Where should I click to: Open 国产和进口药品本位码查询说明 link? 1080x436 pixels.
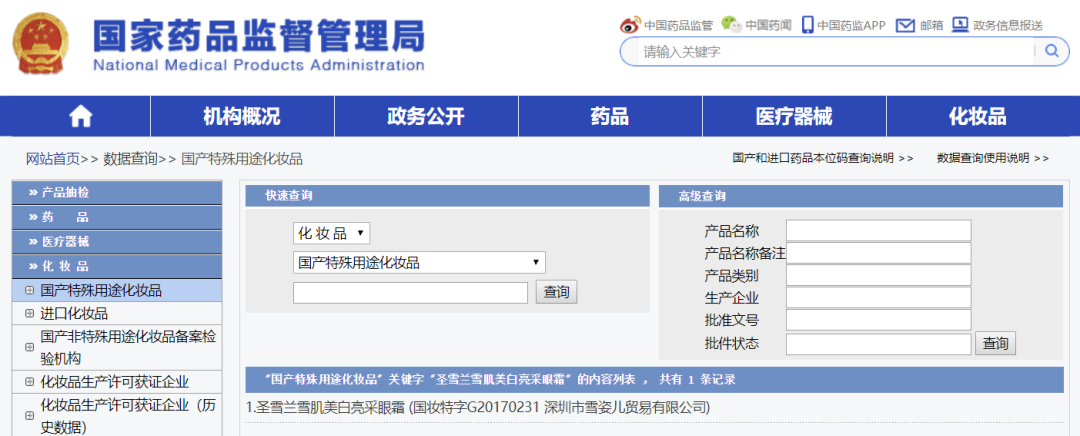point(822,158)
